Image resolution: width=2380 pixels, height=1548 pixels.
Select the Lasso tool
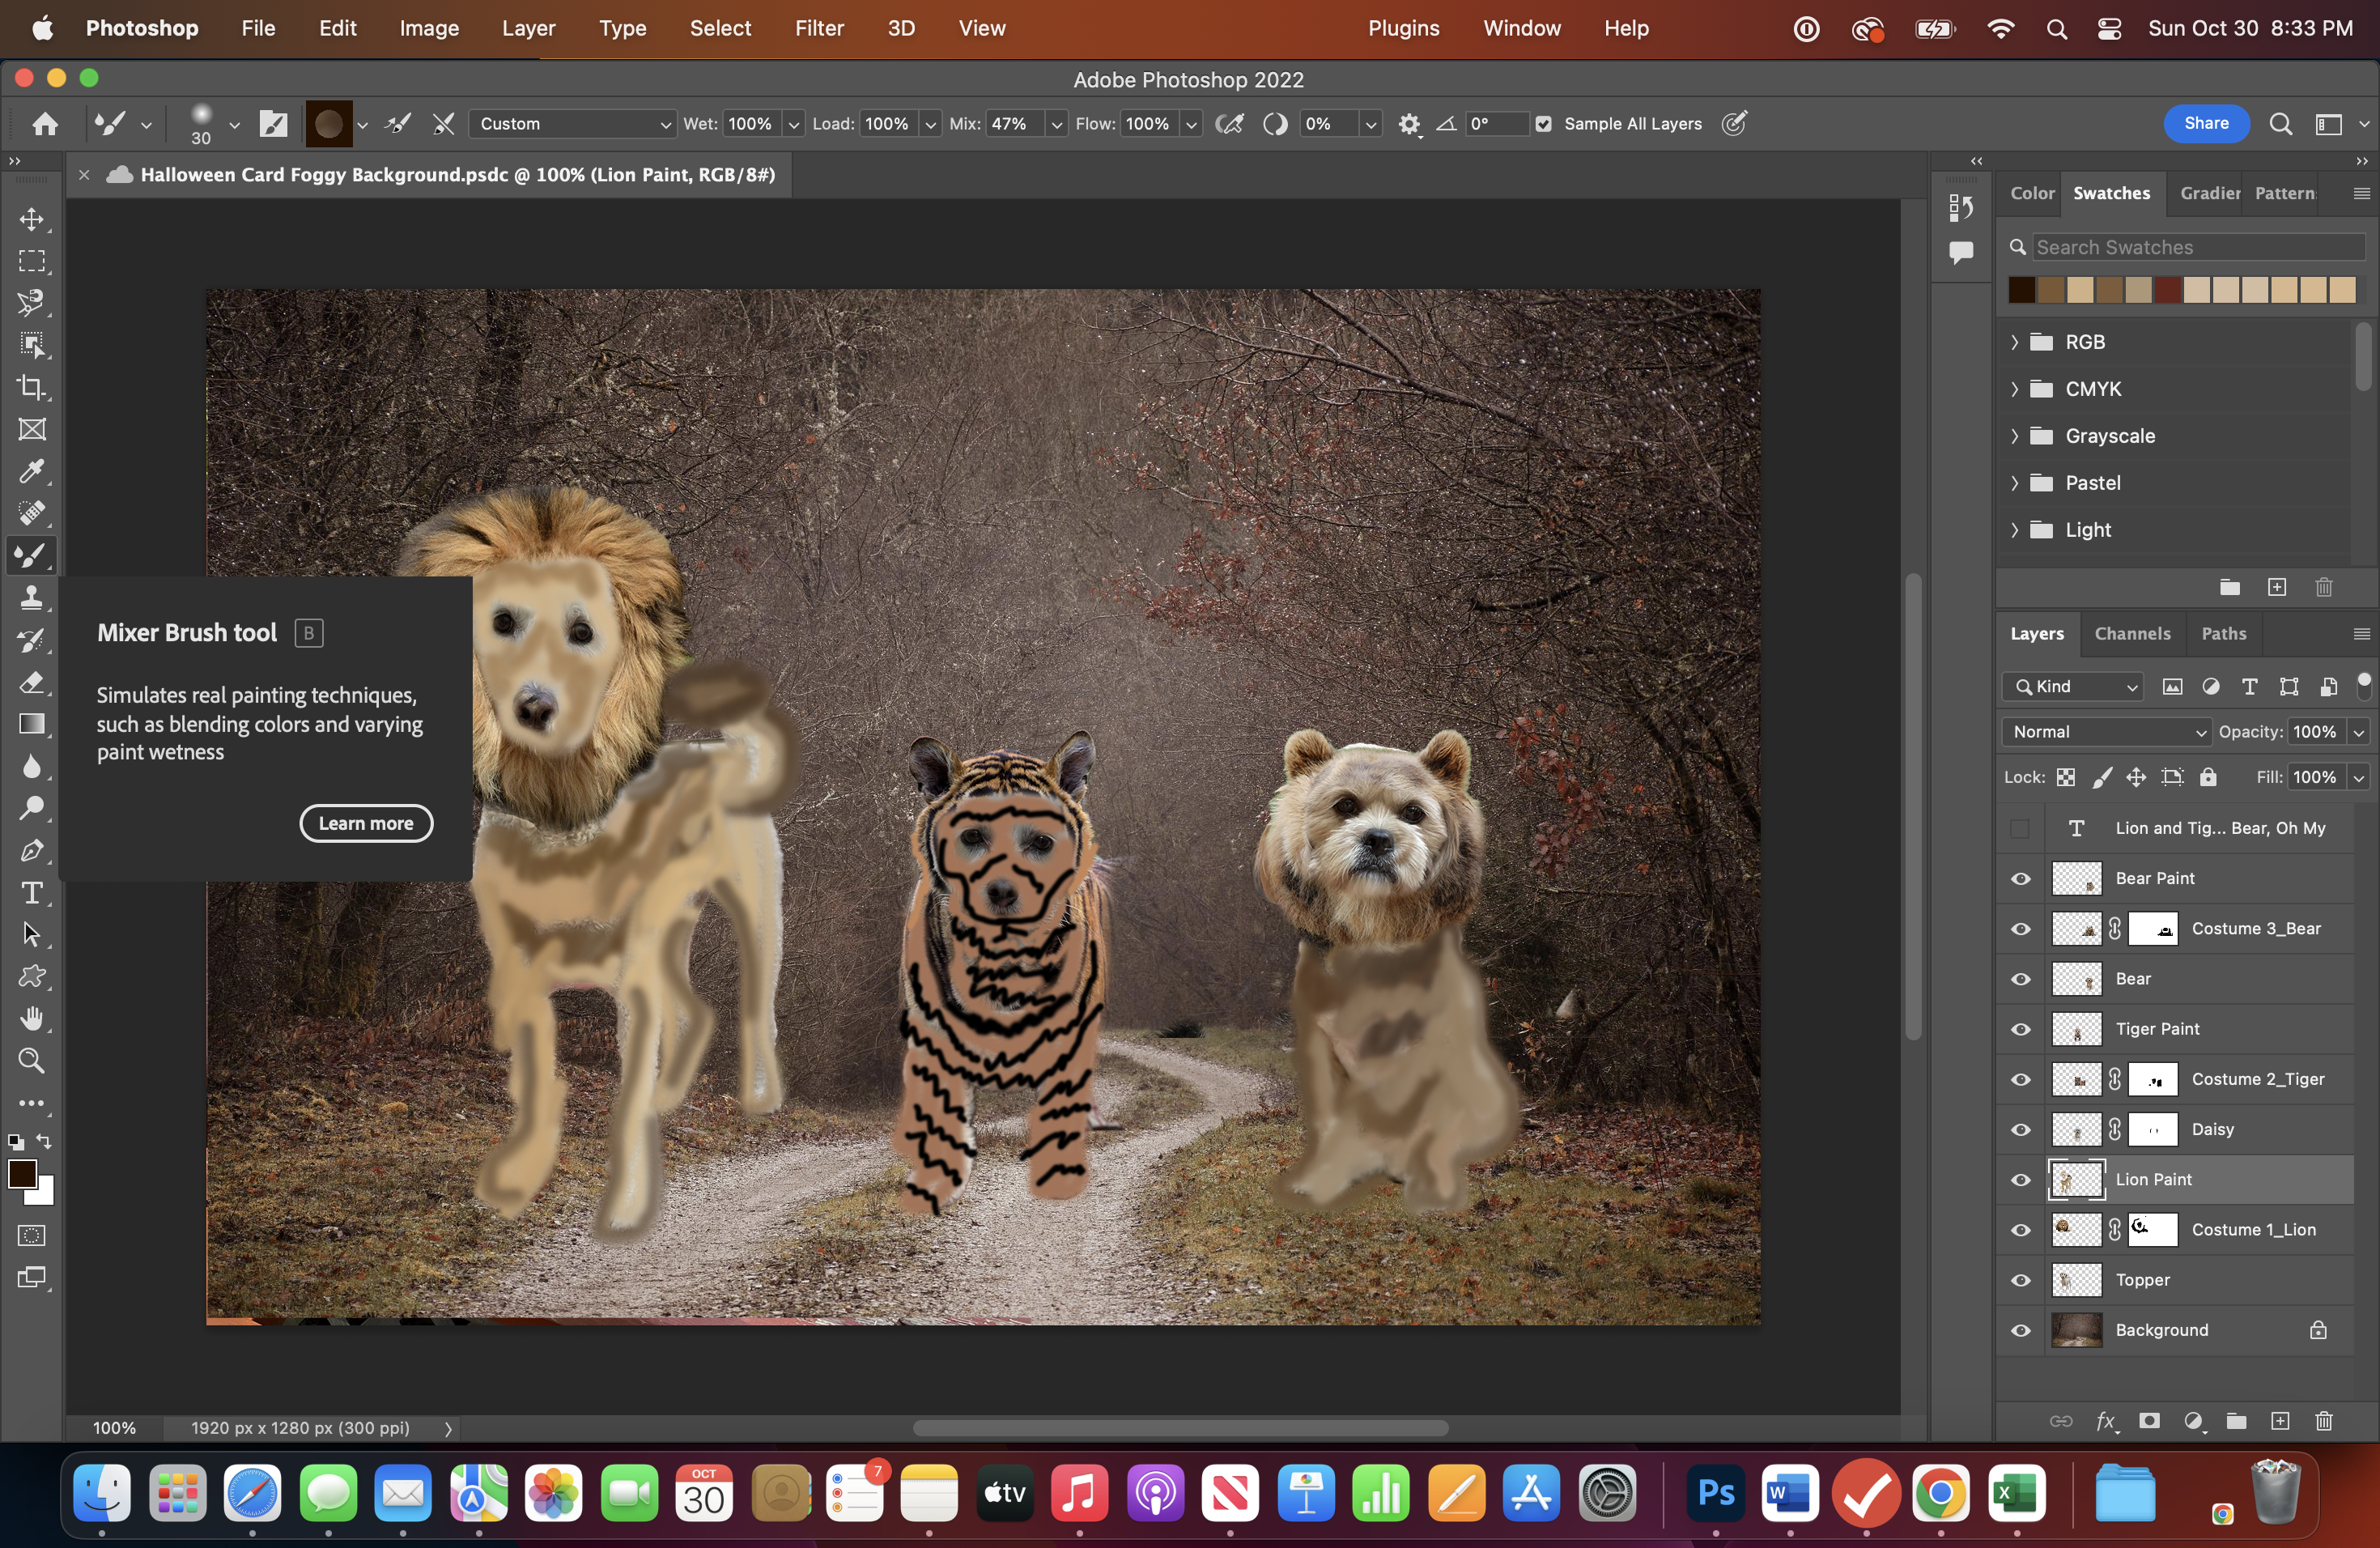point(32,300)
